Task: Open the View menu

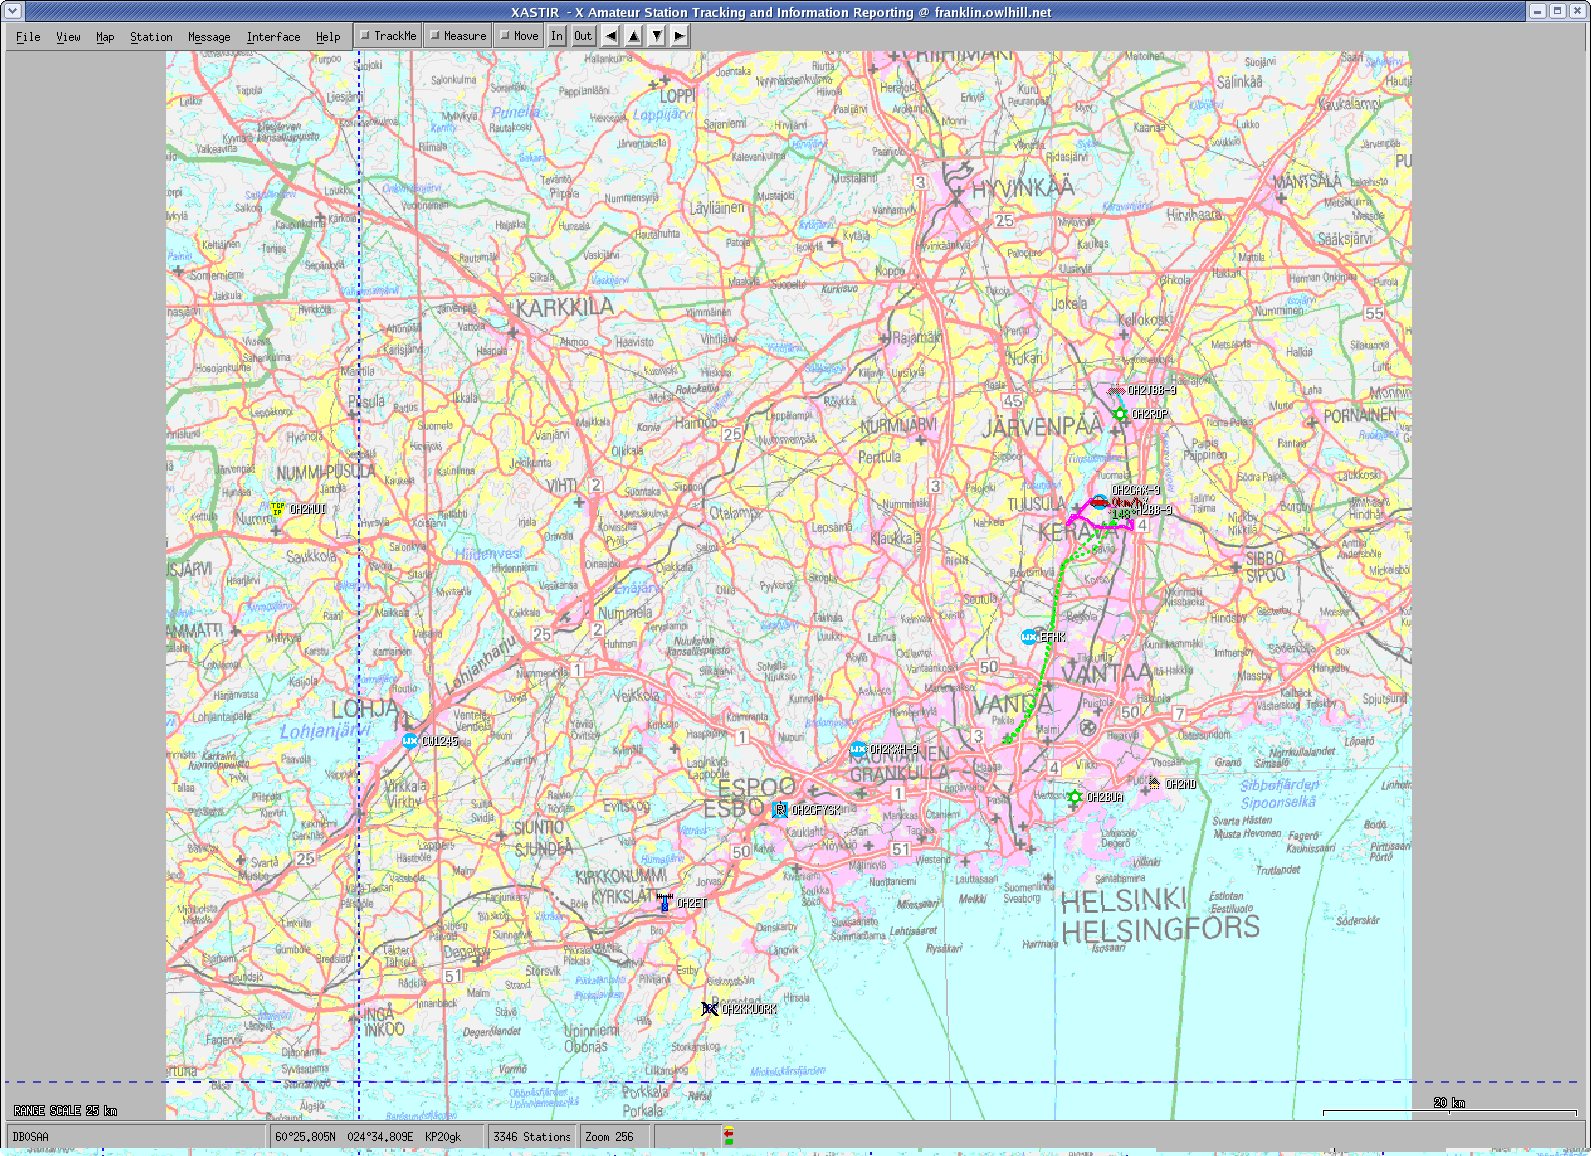Action: [68, 37]
